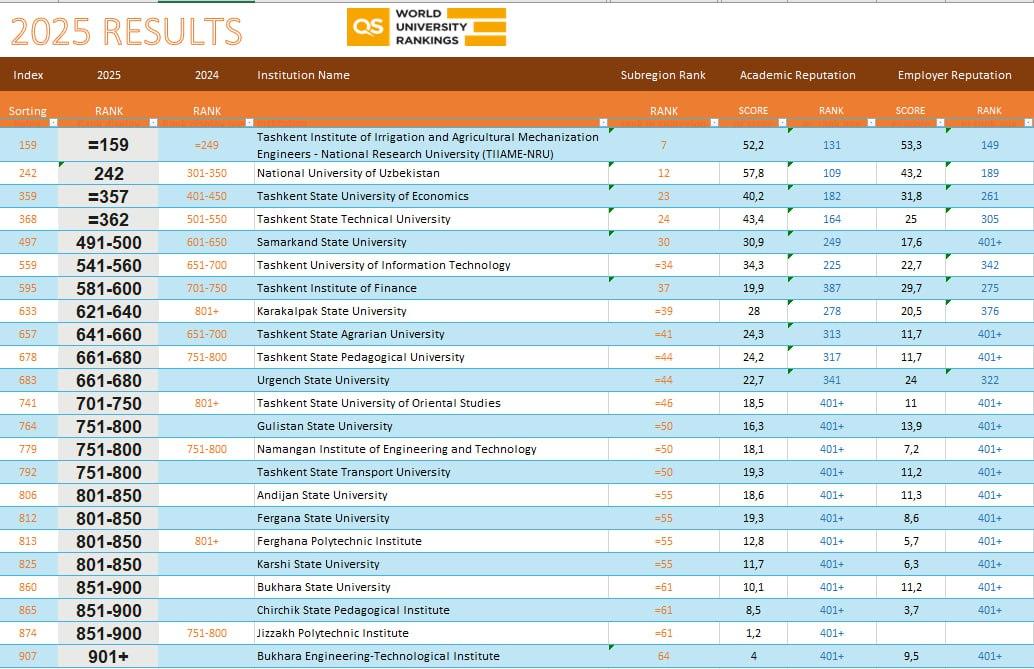This screenshot has width=1034, height=669.
Task: Open the 2024 RANK column filter dropdown
Action: pos(247,123)
